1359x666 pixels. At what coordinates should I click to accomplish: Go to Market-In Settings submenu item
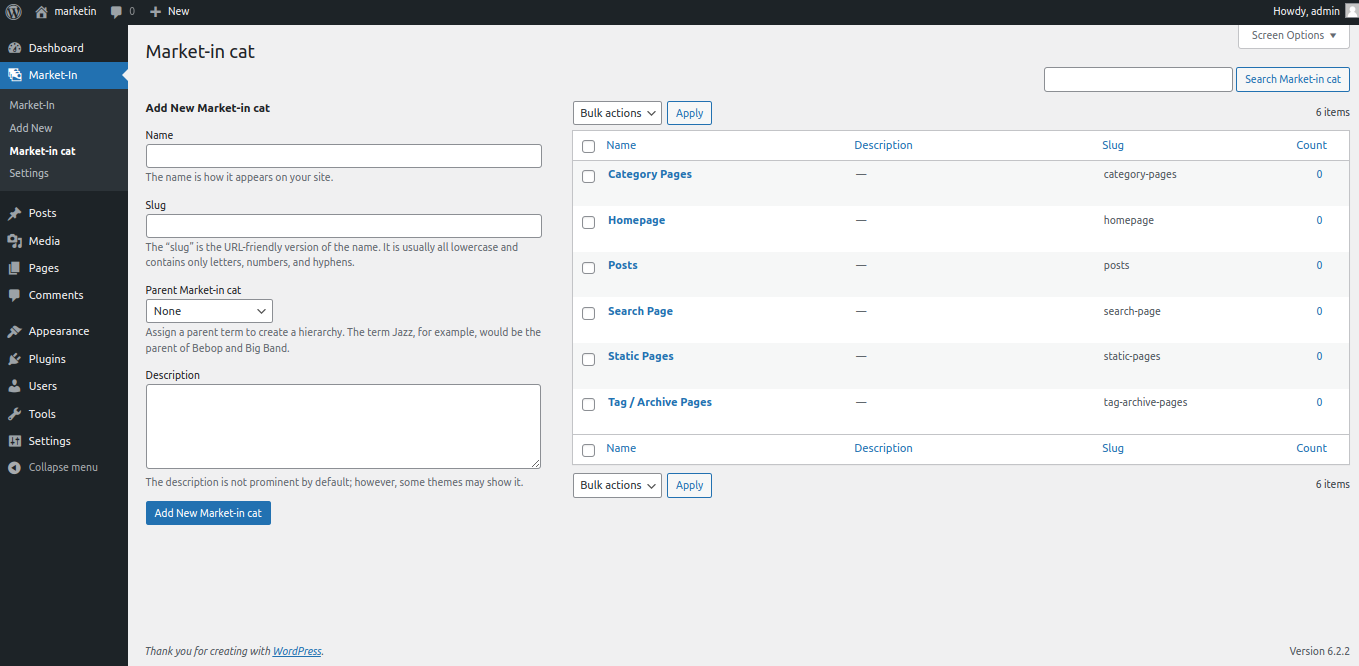(x=29, y=173)
